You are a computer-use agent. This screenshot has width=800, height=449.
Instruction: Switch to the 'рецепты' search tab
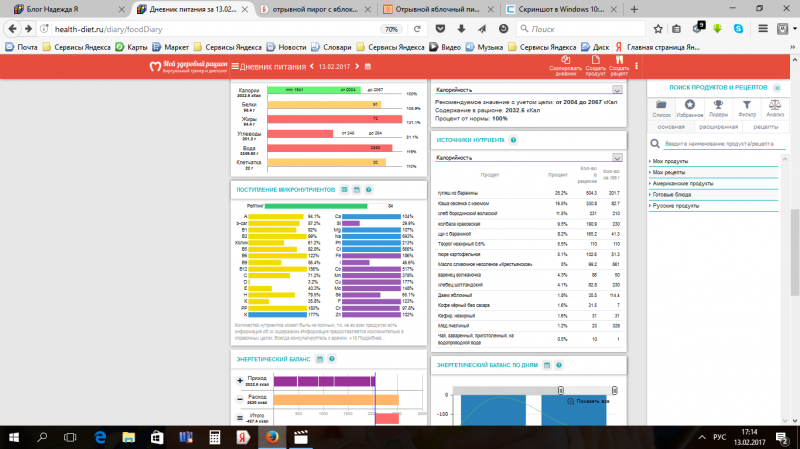(766, 127)
